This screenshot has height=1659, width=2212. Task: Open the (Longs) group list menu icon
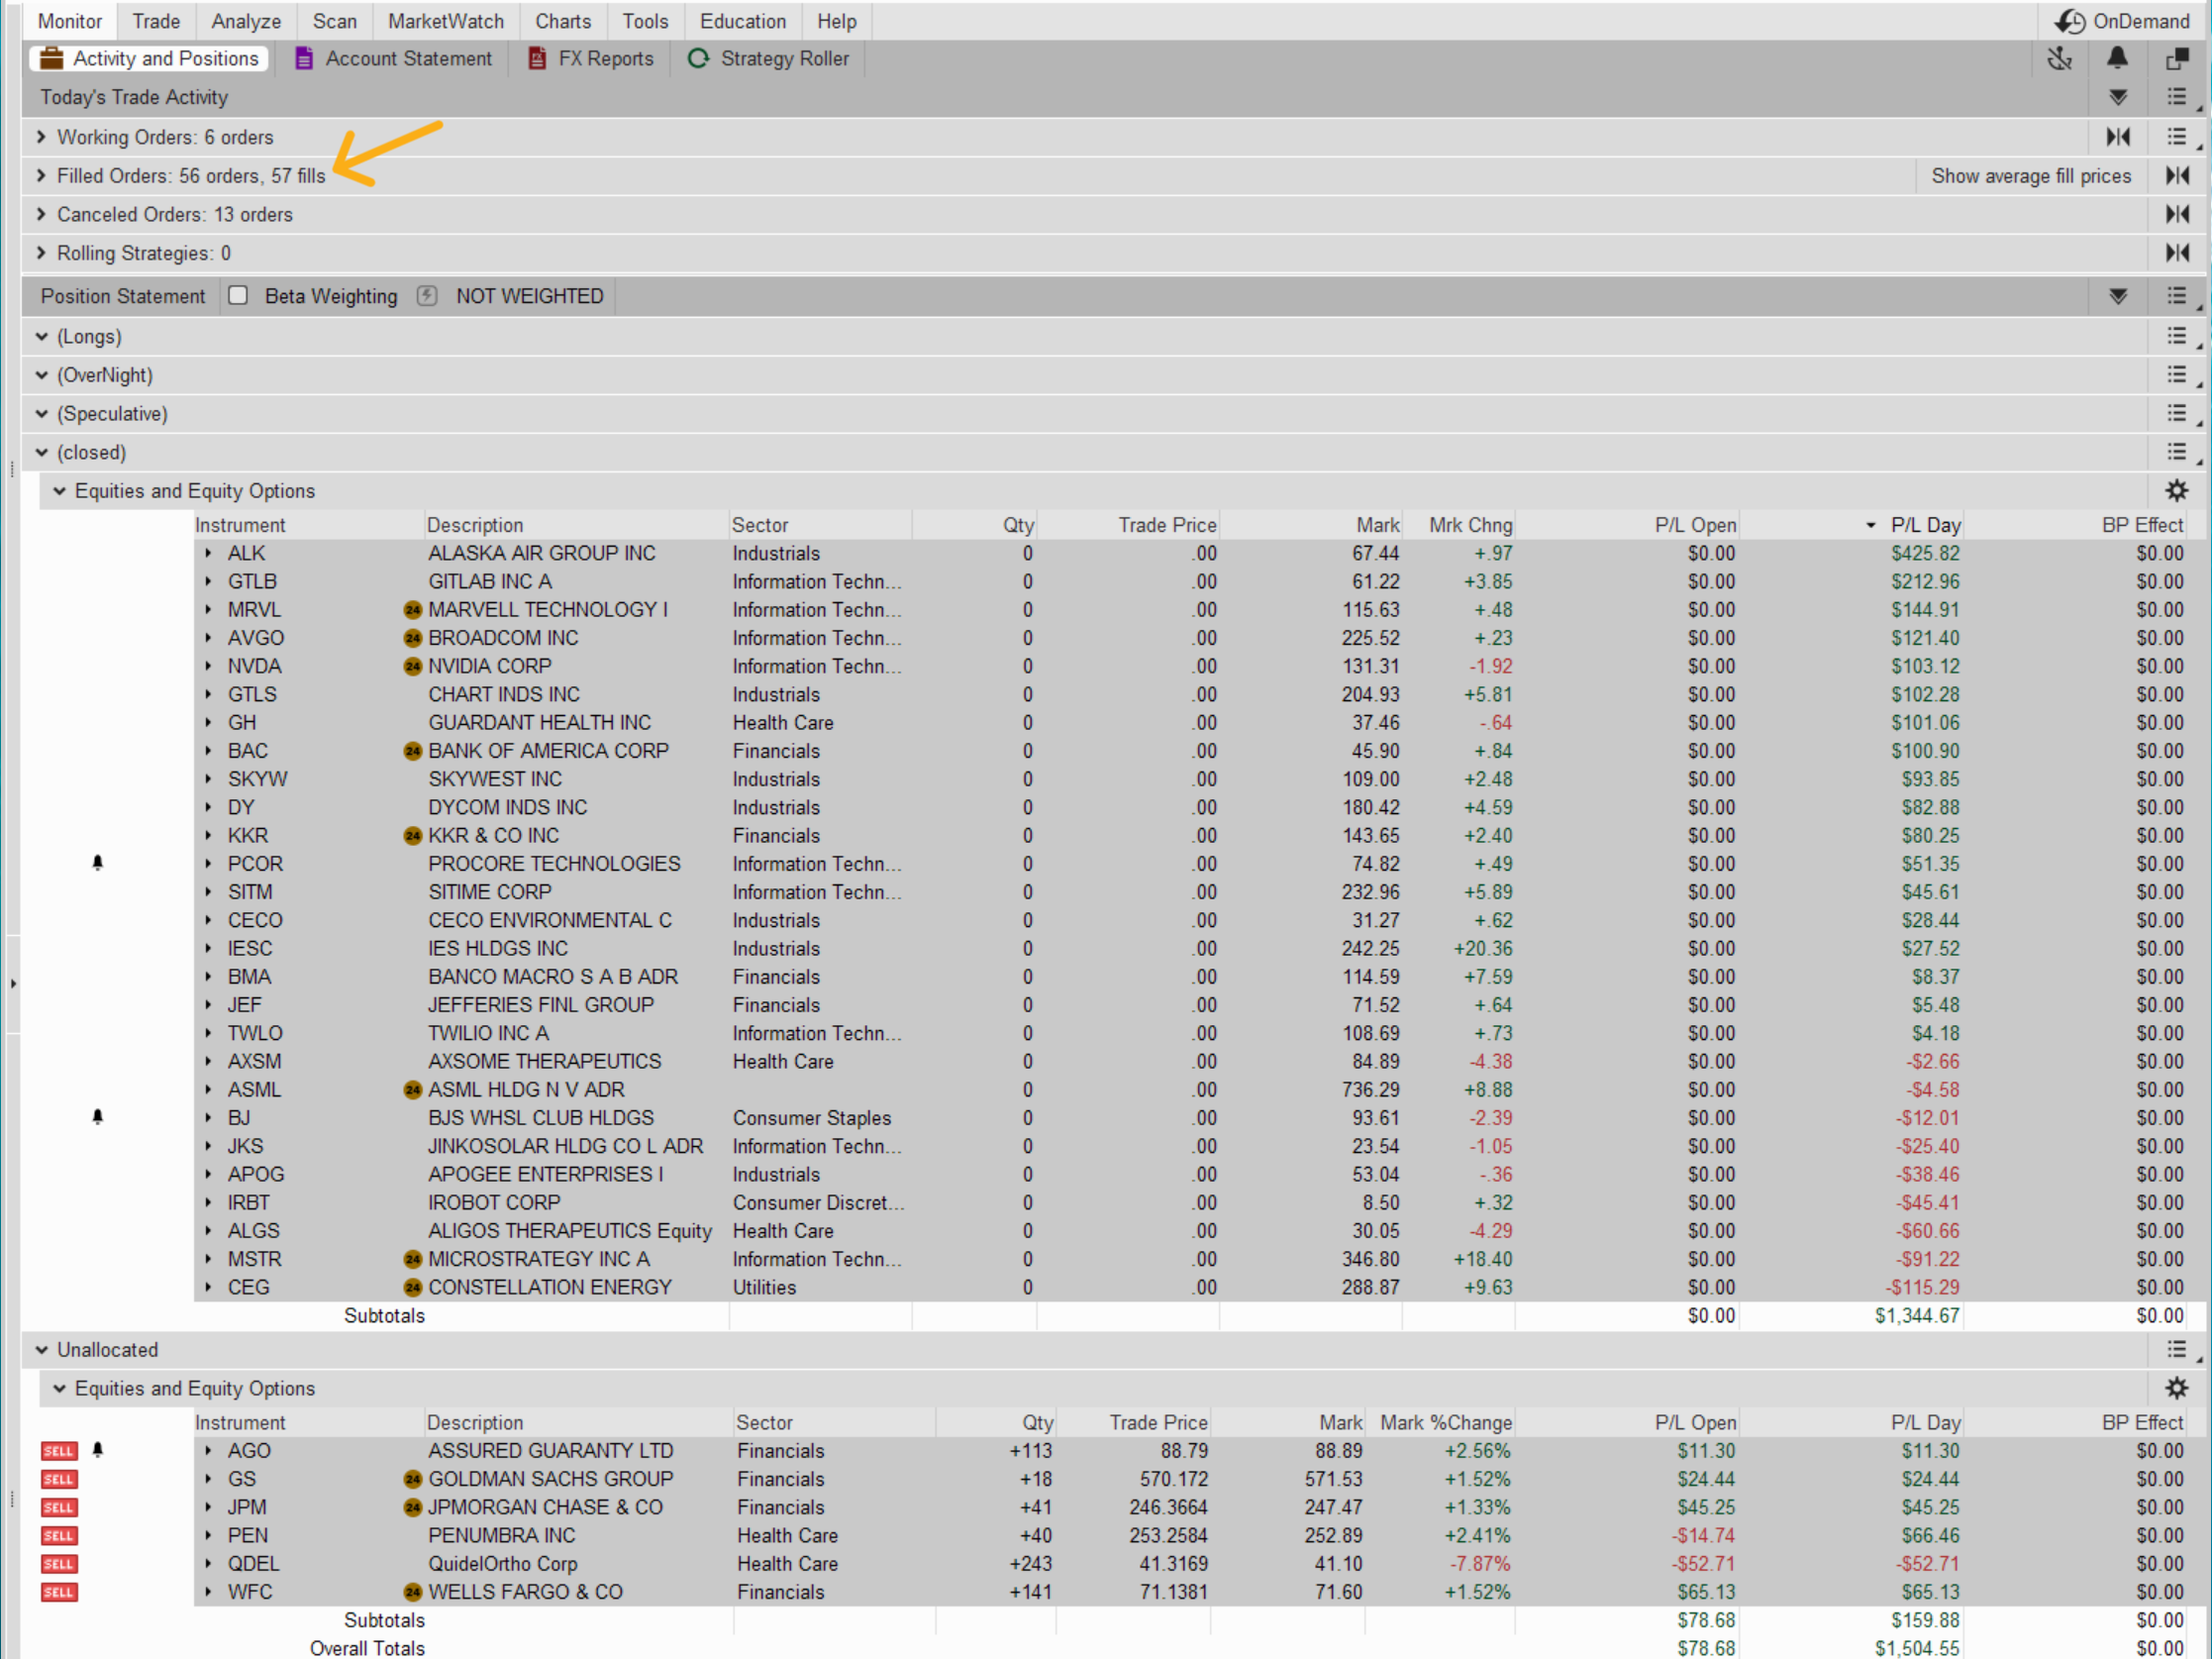click(x=2177, y=336)
